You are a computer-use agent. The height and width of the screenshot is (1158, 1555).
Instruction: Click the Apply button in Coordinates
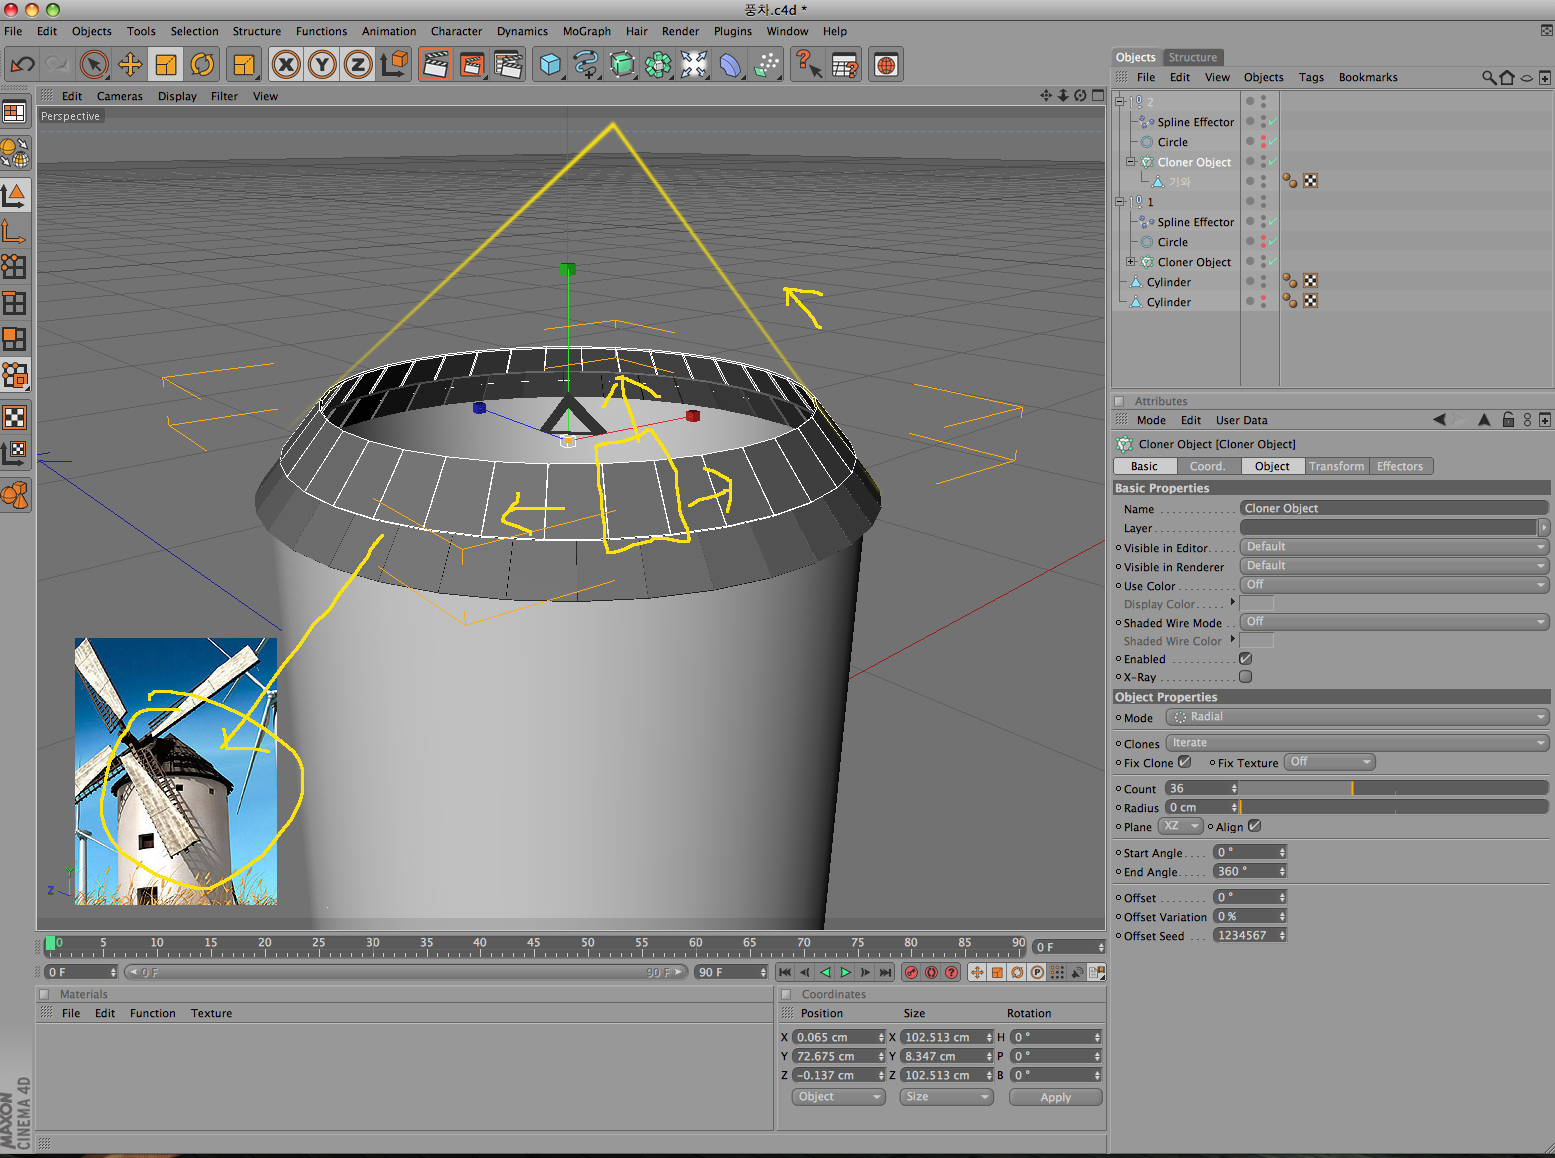point(1055,1097)
